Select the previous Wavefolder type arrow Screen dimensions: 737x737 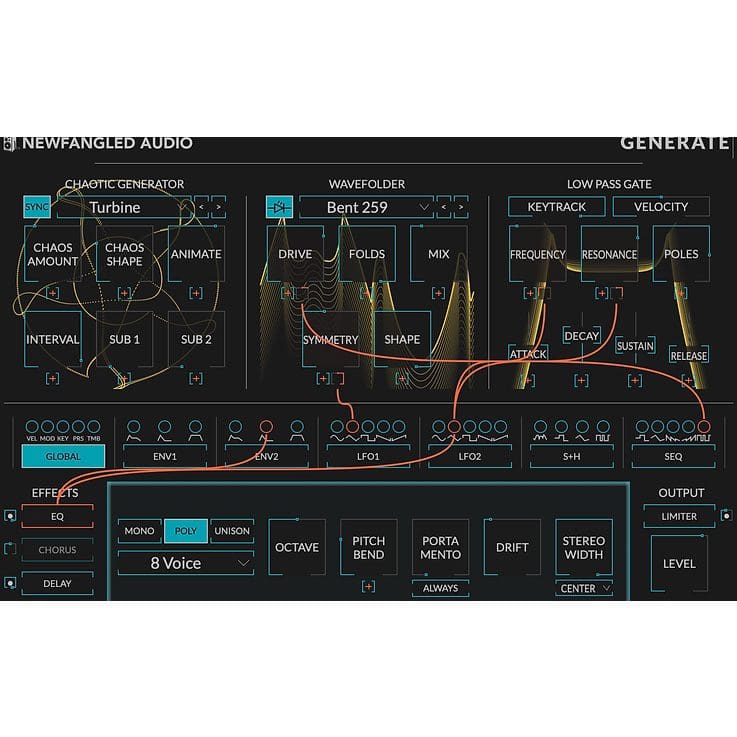[x=444, y=207]
